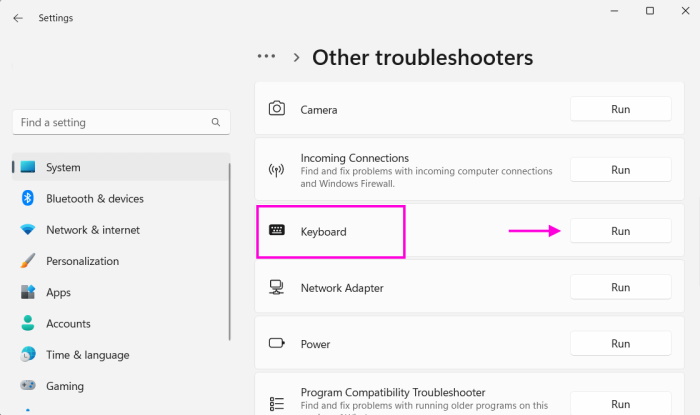This screenshot has height=415, width=700.
Task: Click the search magnifier icon
Action: (216, 123)
